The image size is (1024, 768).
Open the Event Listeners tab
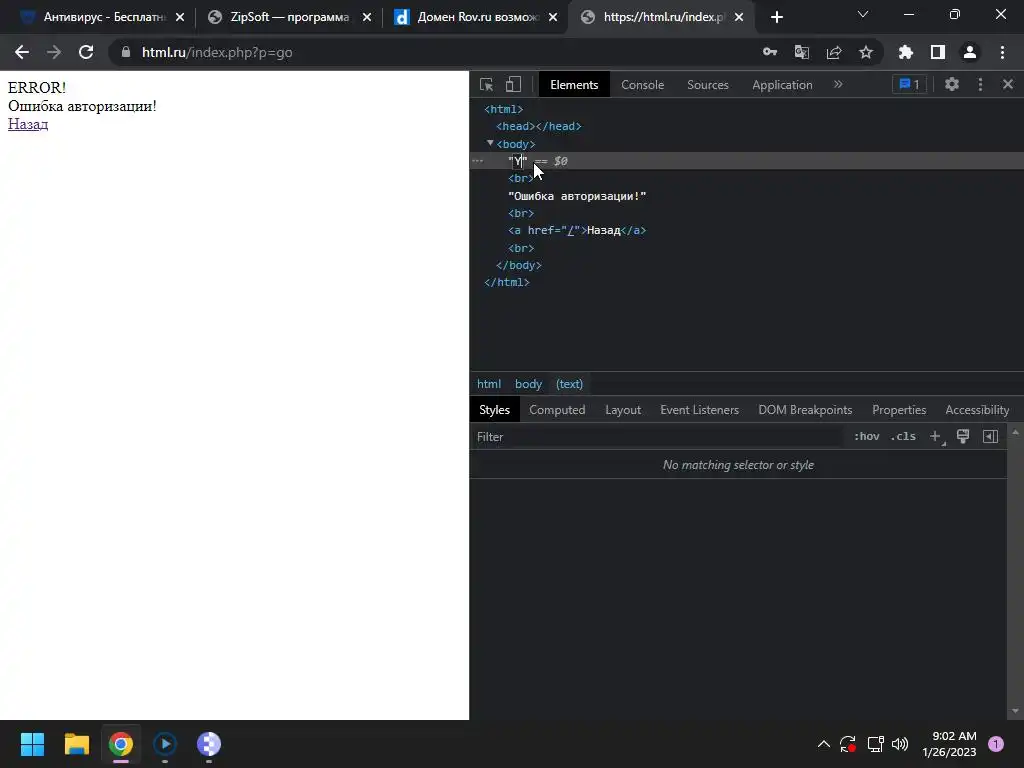pos(699,410)
